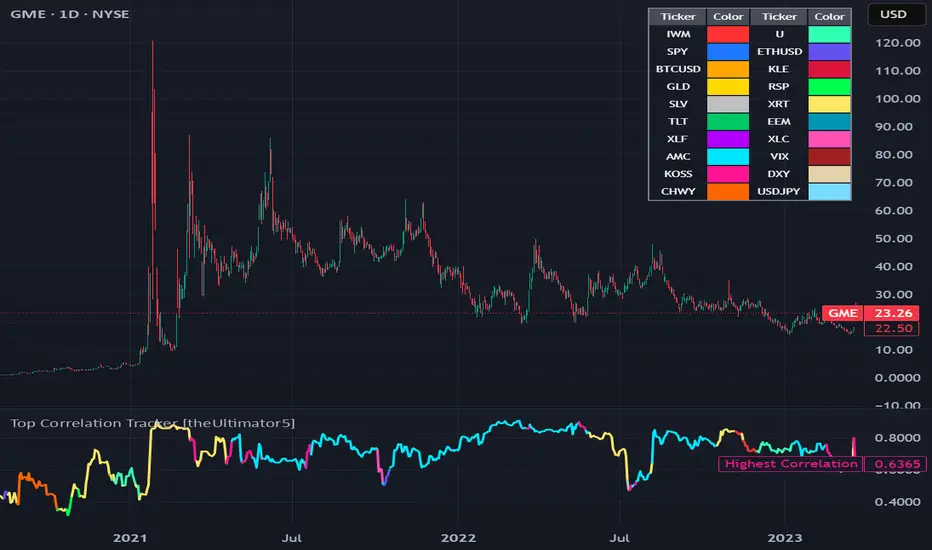Click the USDJPY light blue swatch
The height and width of the screenshot is (550, 932).
point(829,191)
